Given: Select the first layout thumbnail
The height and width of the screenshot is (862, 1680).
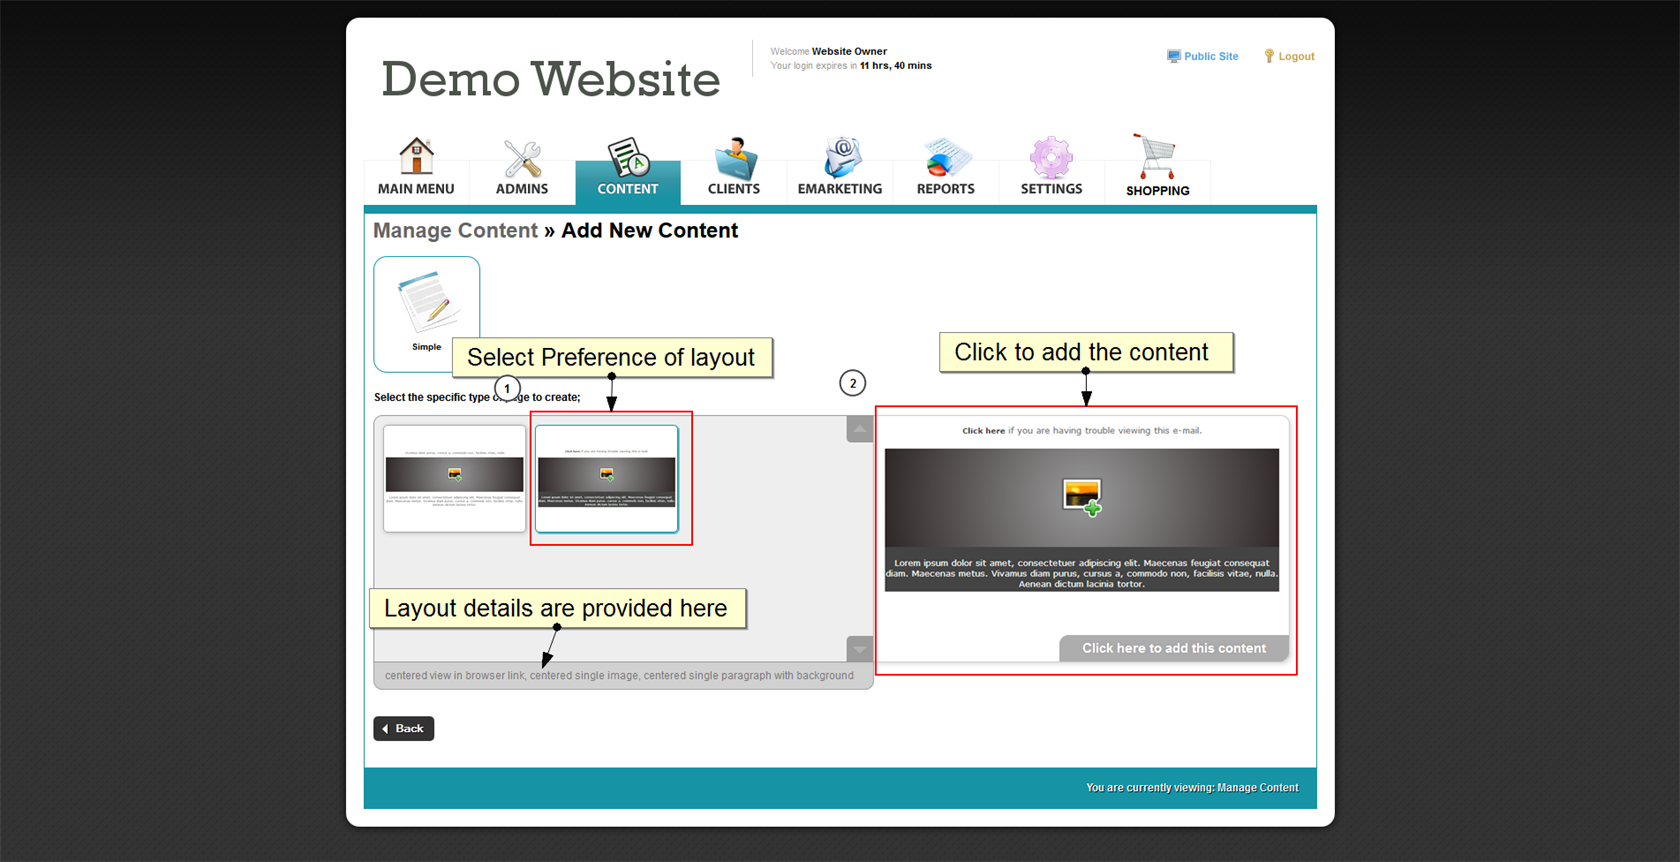Looking at the screenshot, I should pyautogui.click(x=455, y=478).
